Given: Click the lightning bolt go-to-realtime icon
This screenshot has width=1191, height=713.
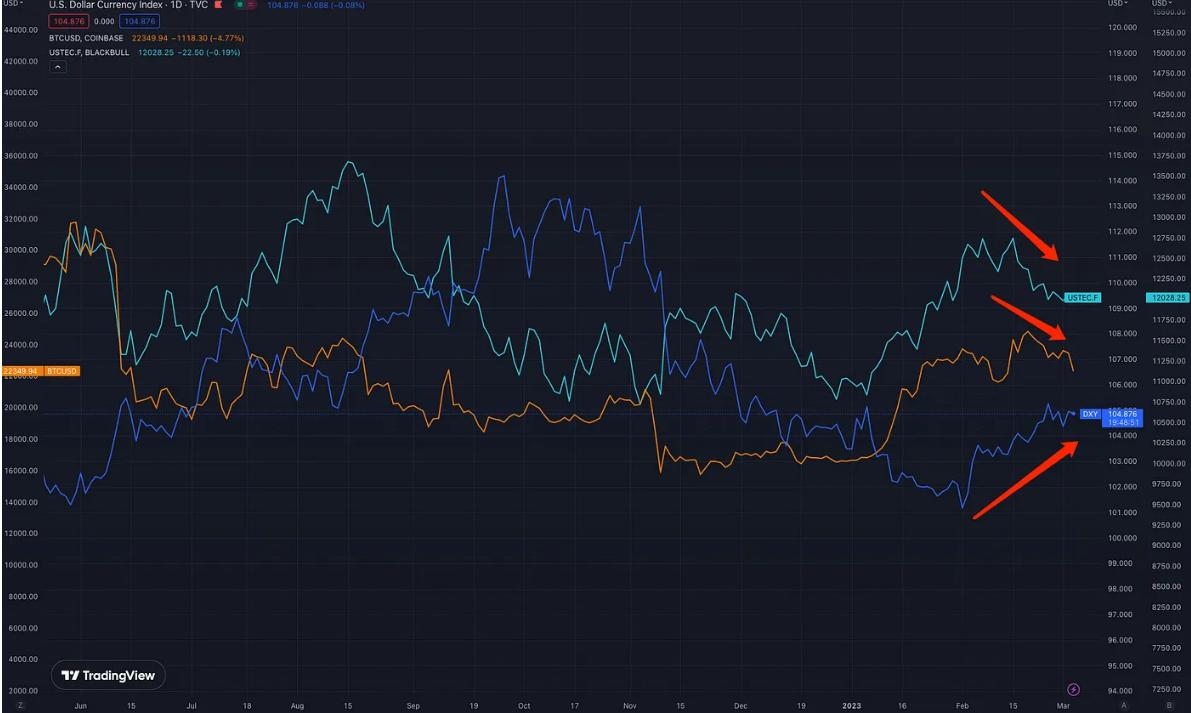Looking at the screenshot, I should [x=1074, y=689].
